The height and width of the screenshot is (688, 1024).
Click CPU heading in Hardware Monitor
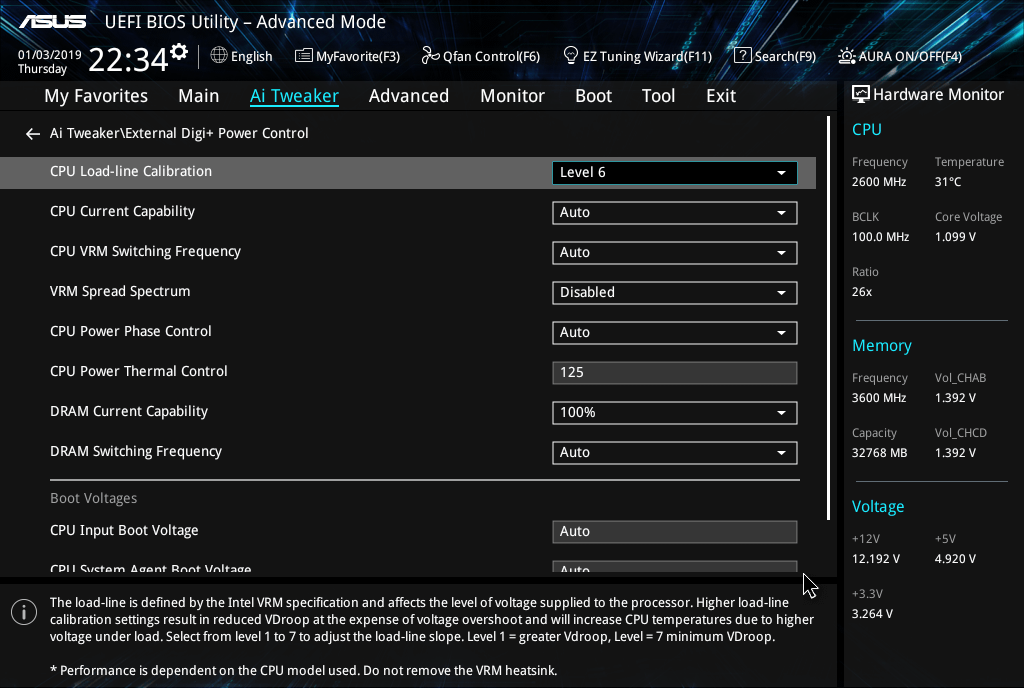[867, 129]
